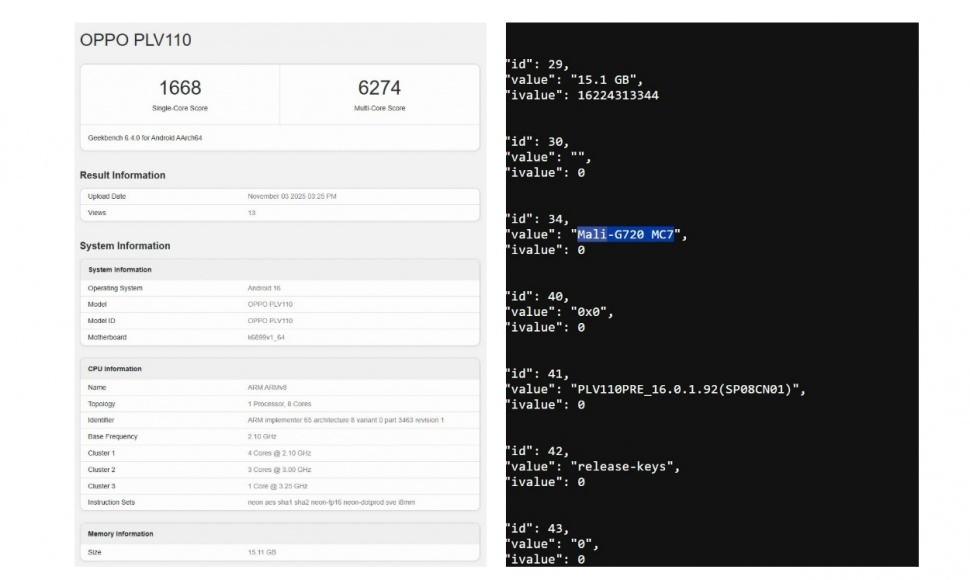This screenshot has width=970, height=580.
Task: Click the Motherboard value k6899v1_64
Action: point(267,337)
